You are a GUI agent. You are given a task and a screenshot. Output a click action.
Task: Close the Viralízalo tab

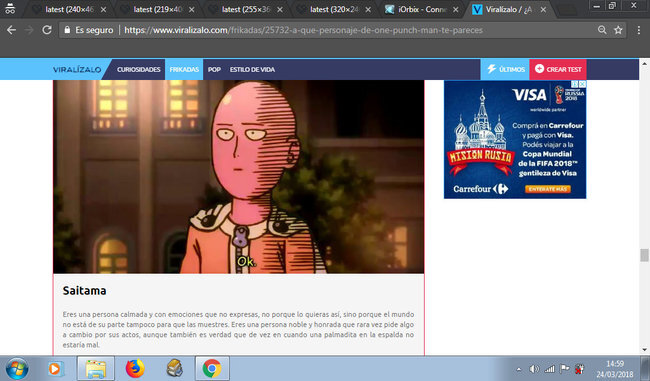(x=543, y=10)
